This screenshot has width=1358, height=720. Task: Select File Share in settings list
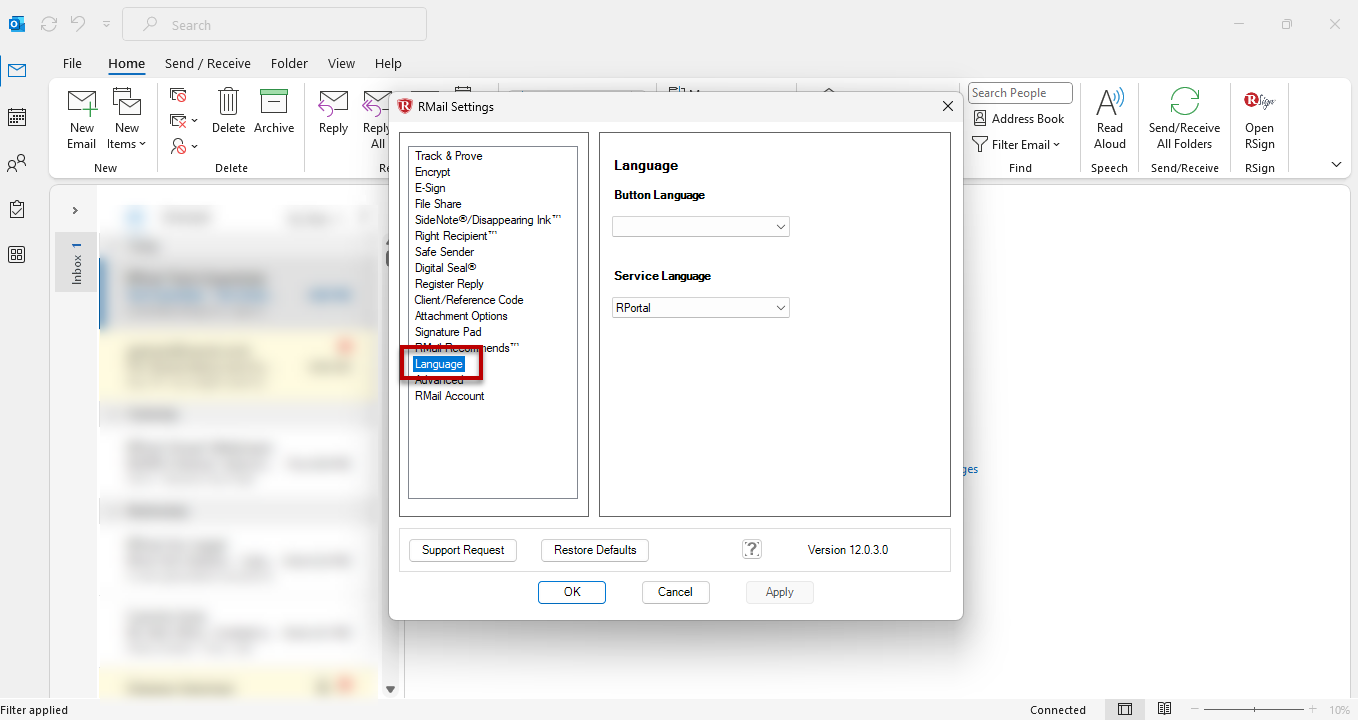438,204
